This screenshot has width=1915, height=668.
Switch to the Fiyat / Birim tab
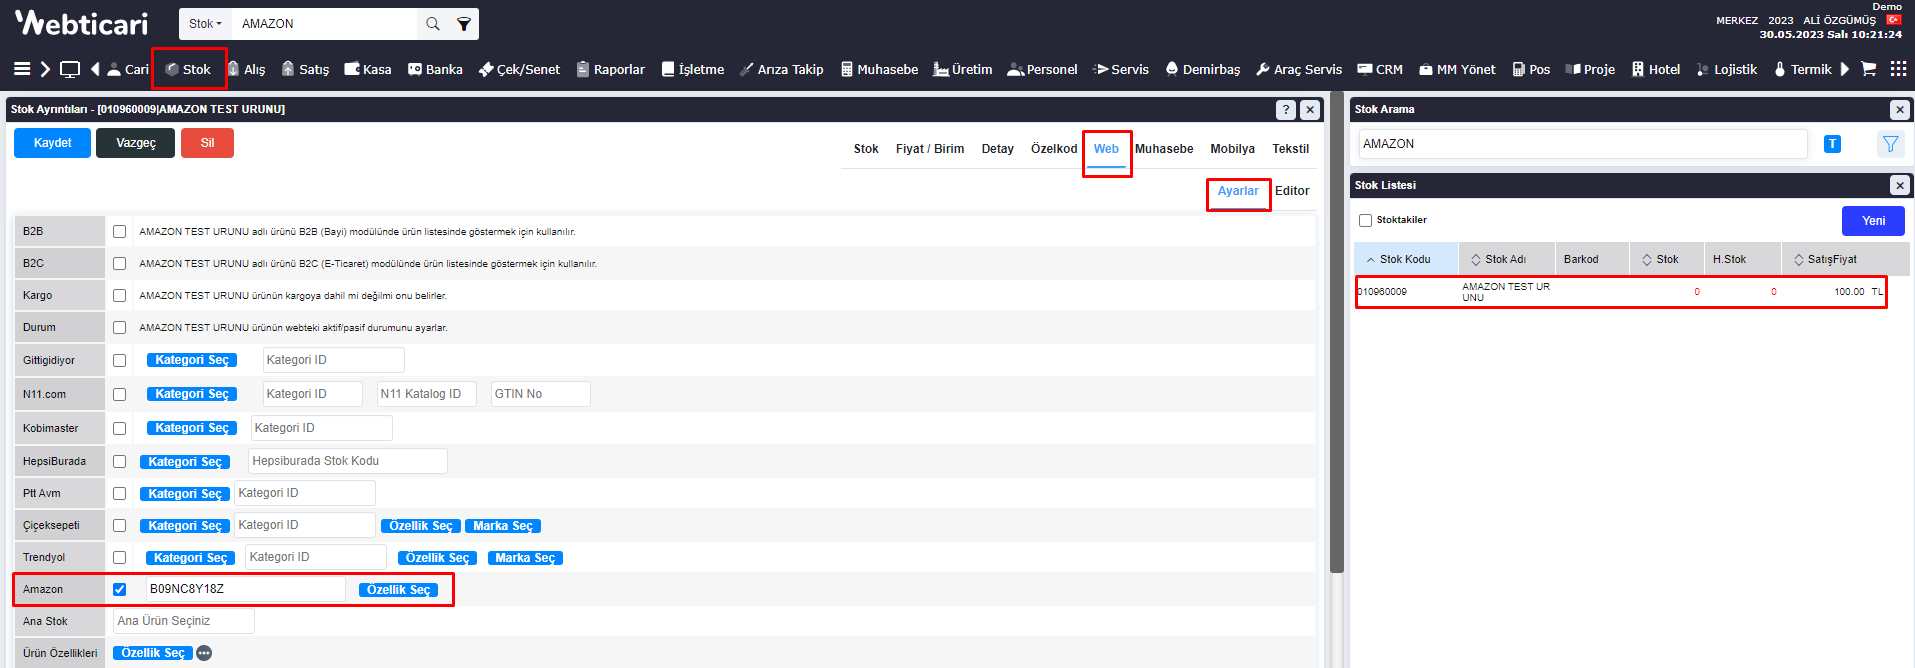930,149
